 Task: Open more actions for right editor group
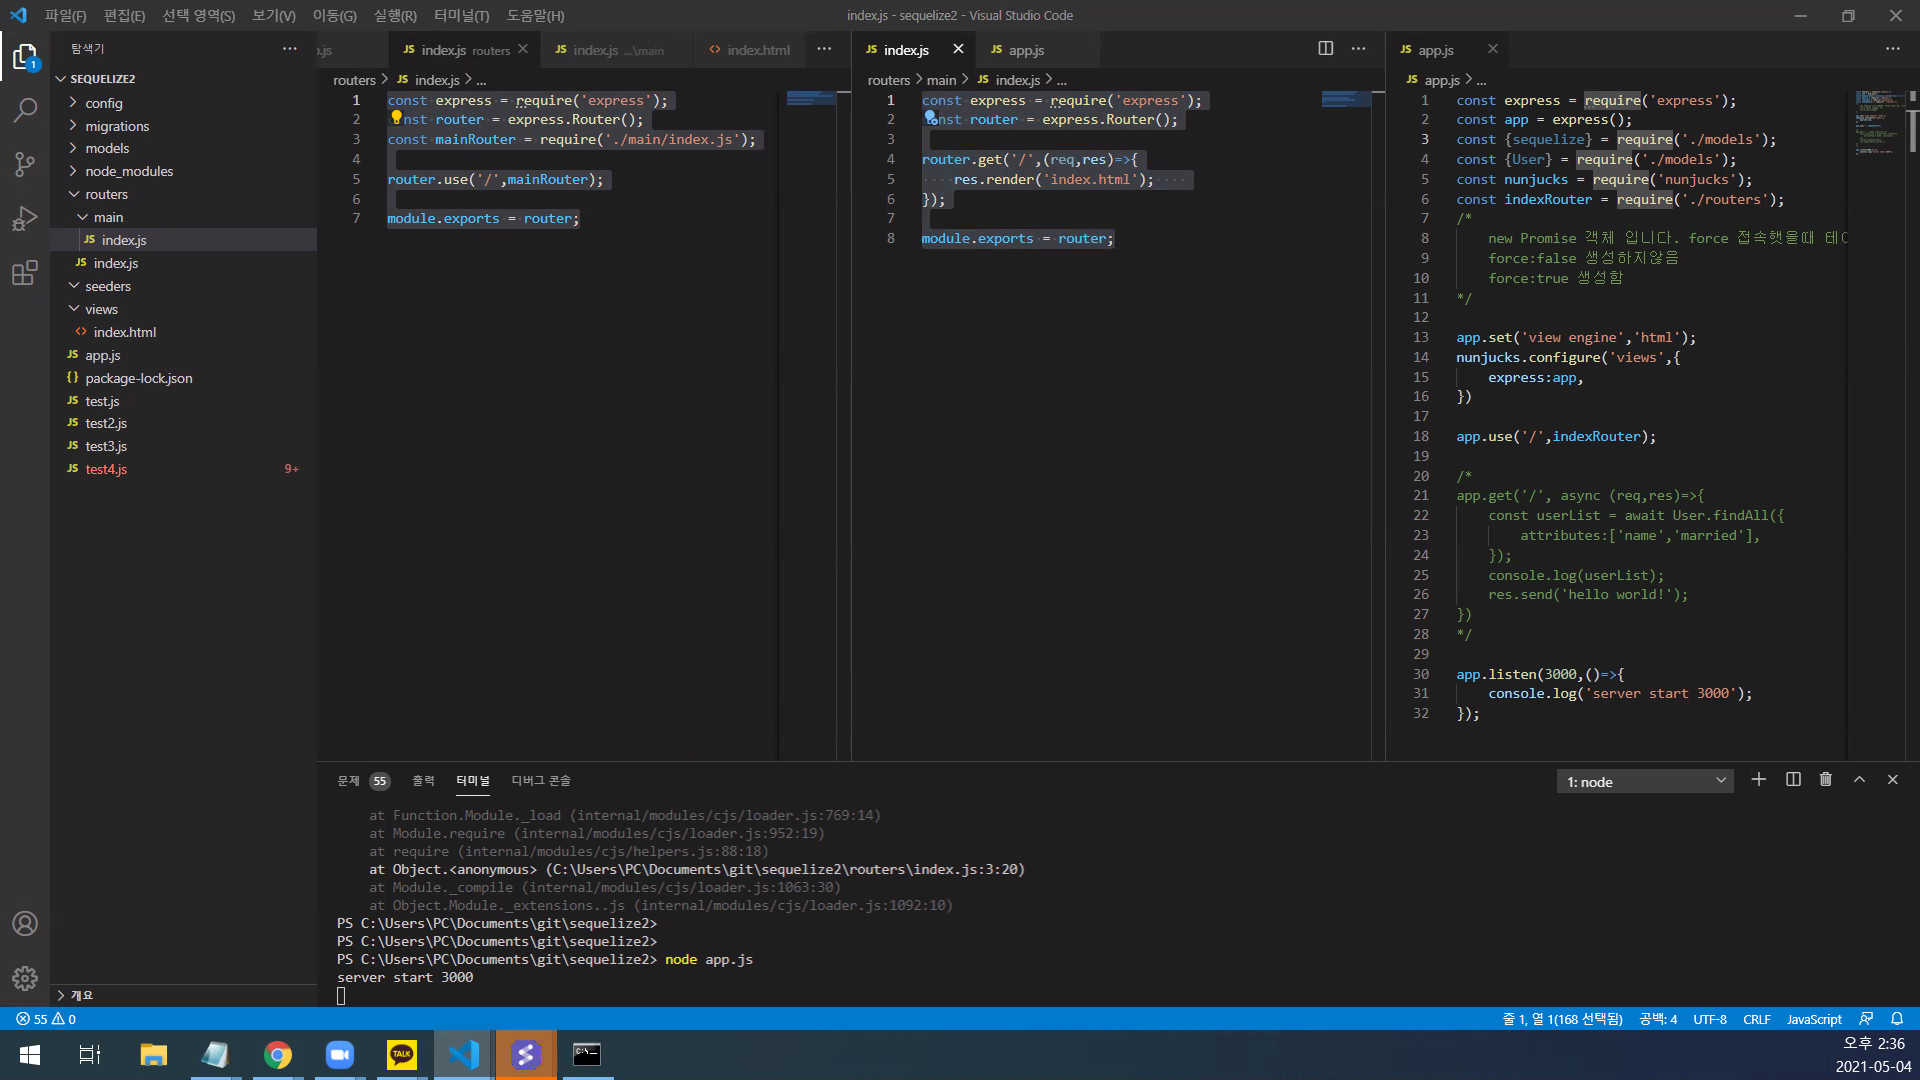coord(1893,49)
